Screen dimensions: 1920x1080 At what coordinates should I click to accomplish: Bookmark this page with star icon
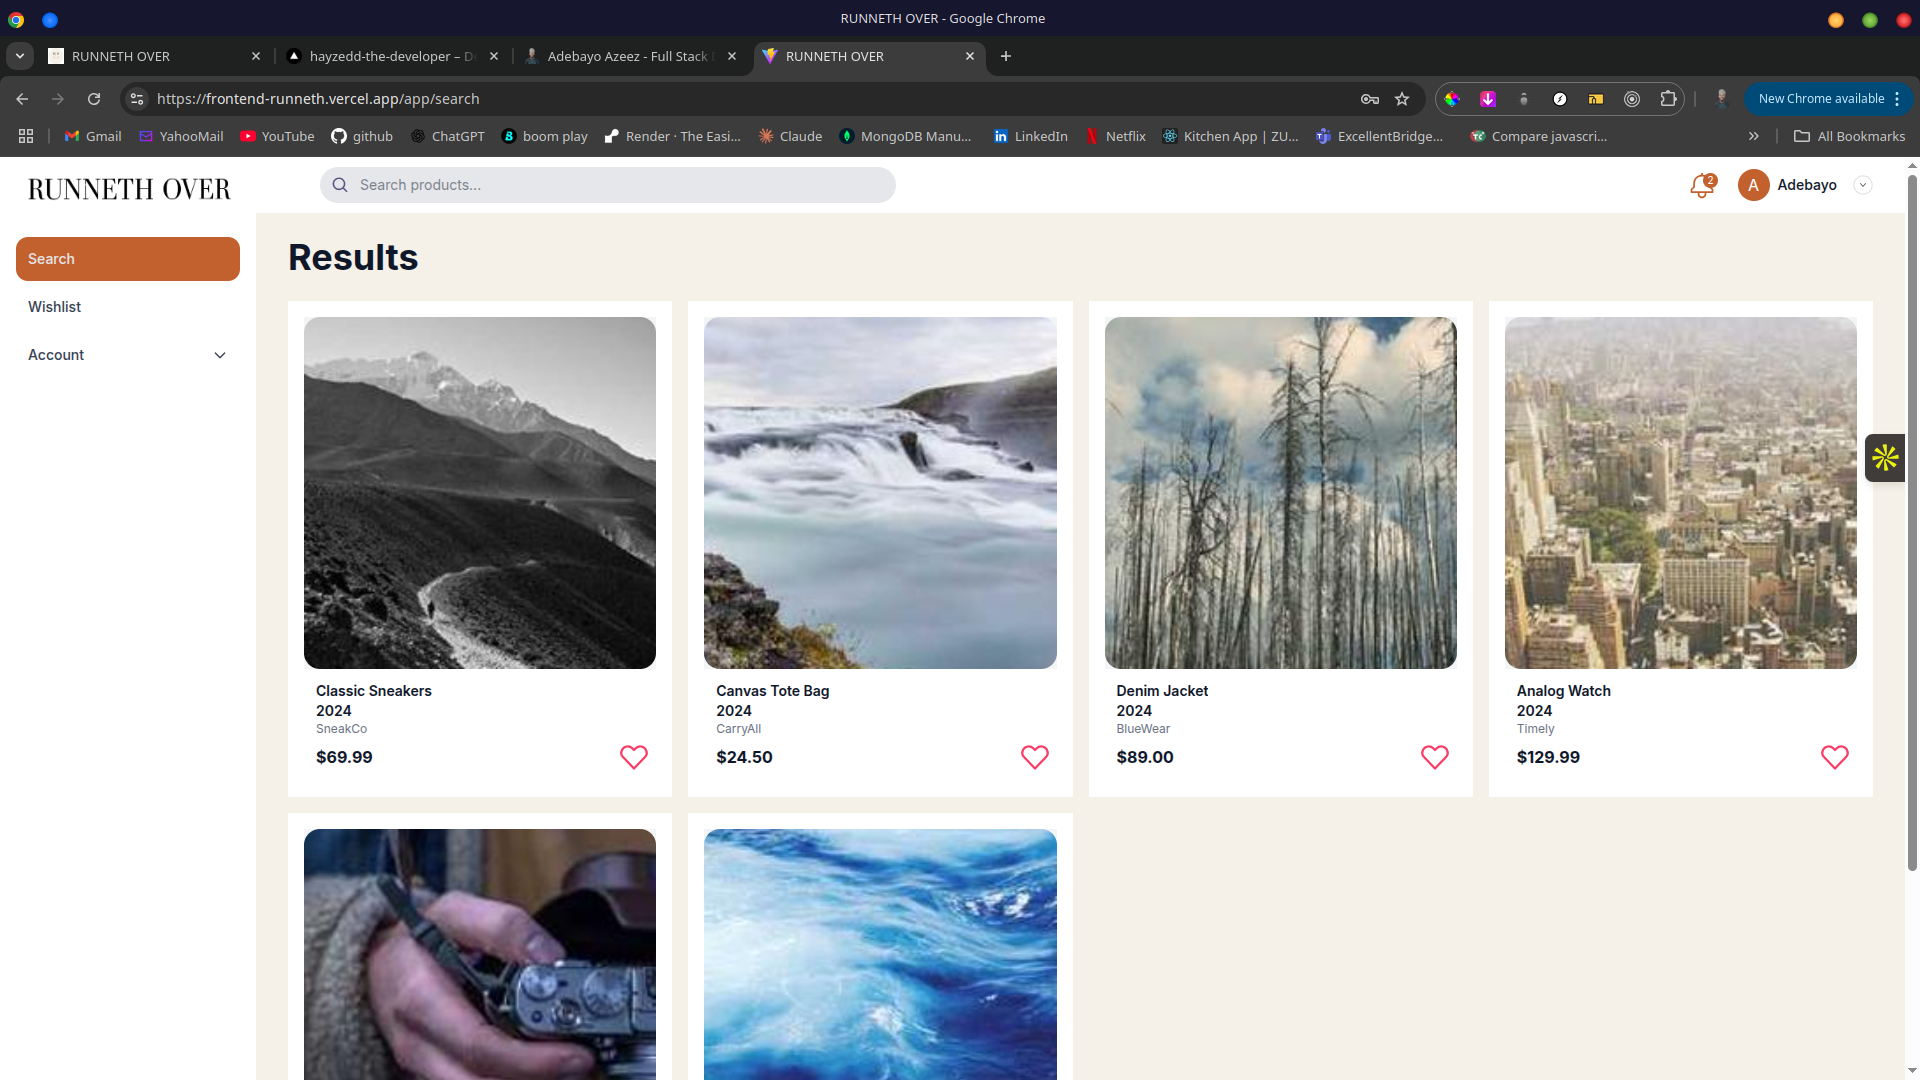(1402, 99)
